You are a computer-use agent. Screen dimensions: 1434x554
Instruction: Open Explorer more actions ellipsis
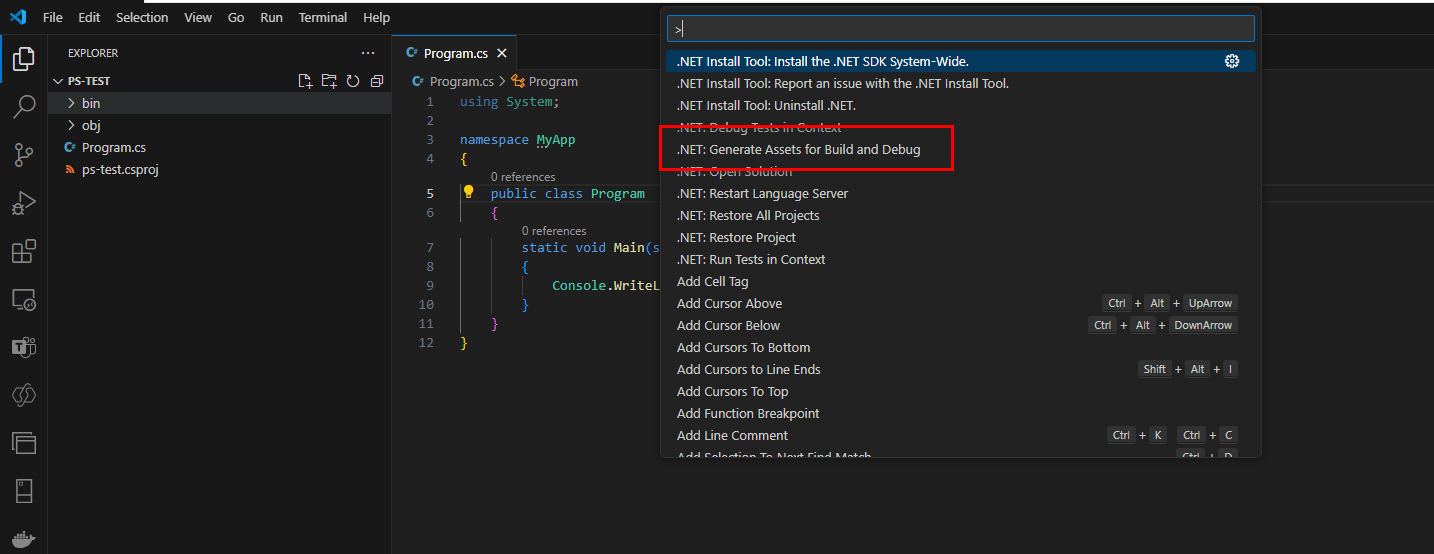368,53
